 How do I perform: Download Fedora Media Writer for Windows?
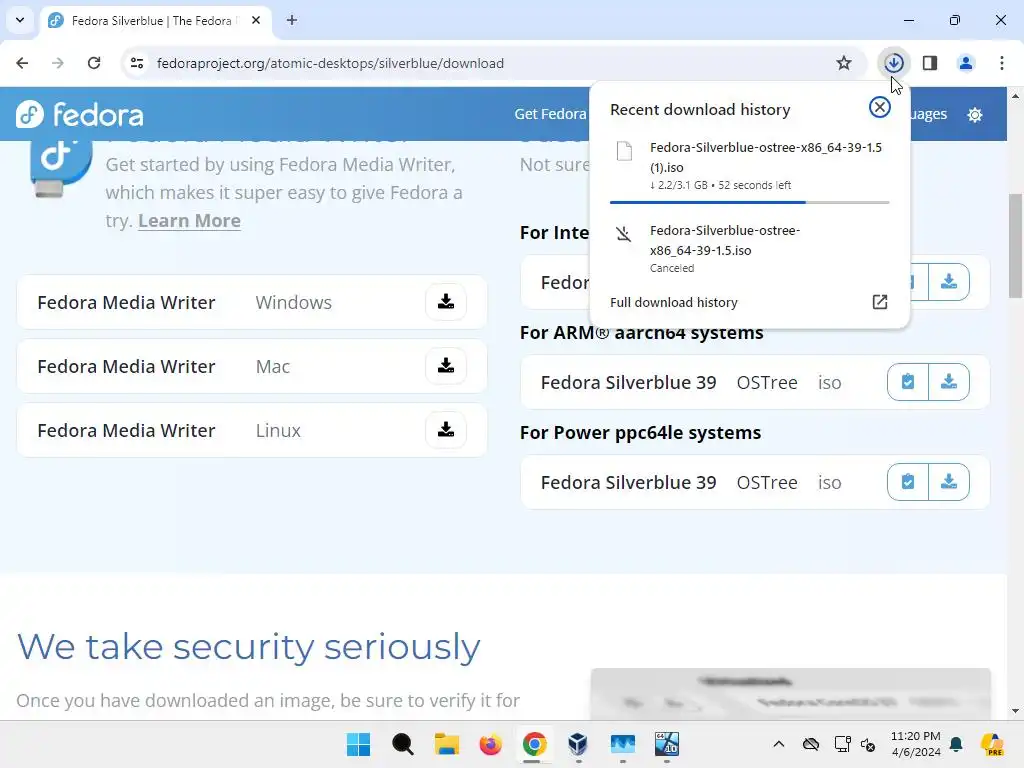click(x=446, y=302)
